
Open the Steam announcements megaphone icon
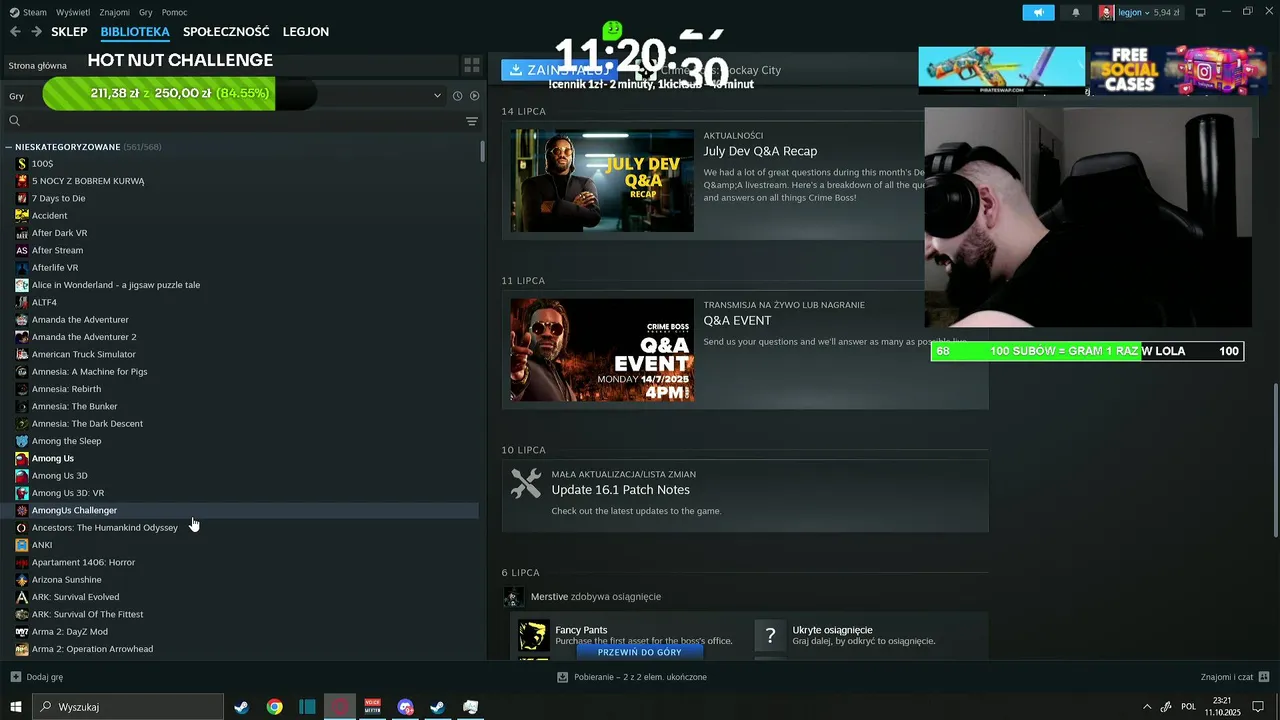click(x=1038, y=12)
